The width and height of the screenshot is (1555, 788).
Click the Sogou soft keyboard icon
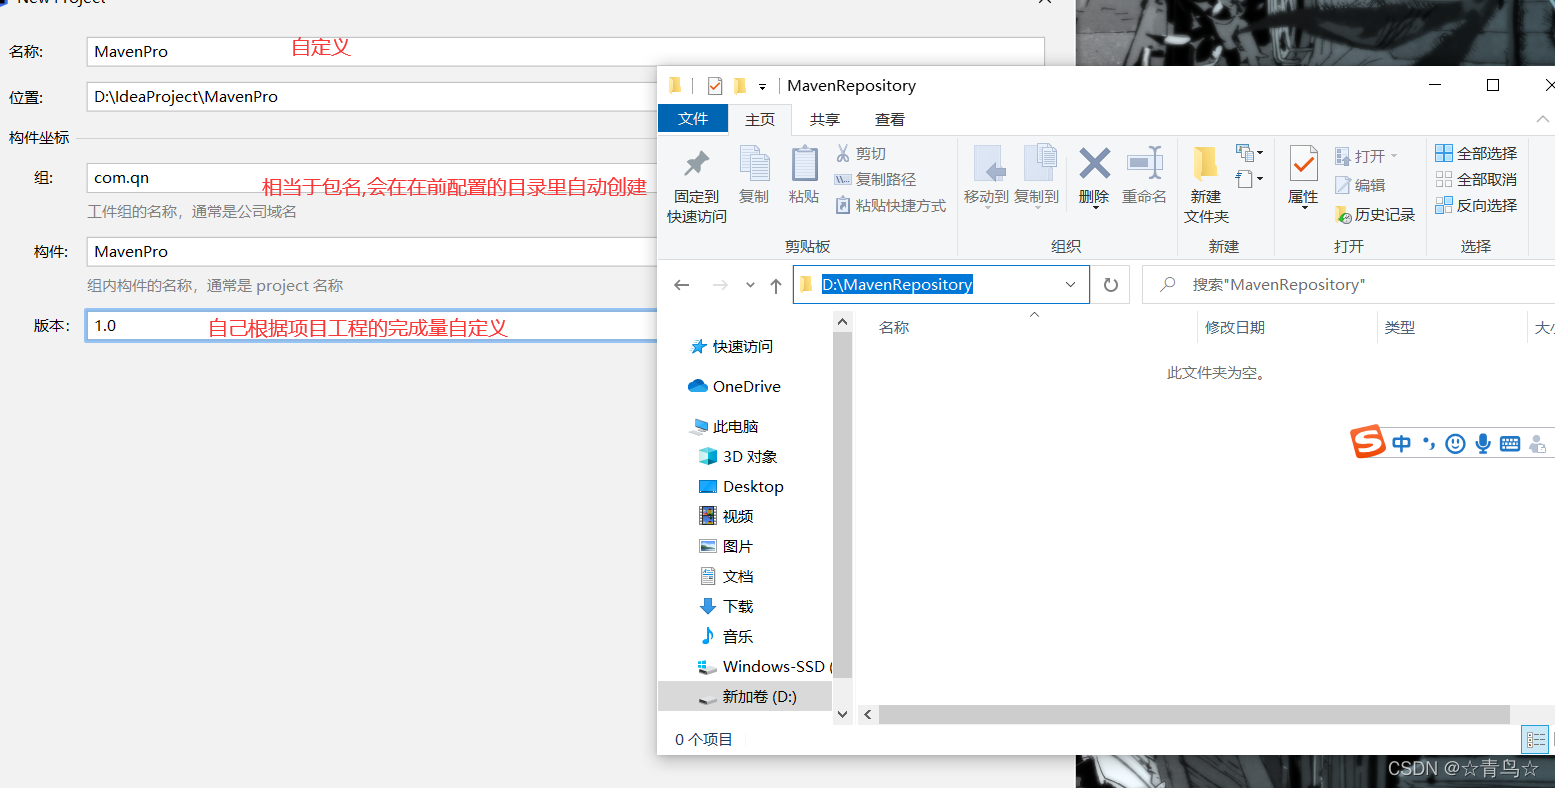(x=1510, y=443)
